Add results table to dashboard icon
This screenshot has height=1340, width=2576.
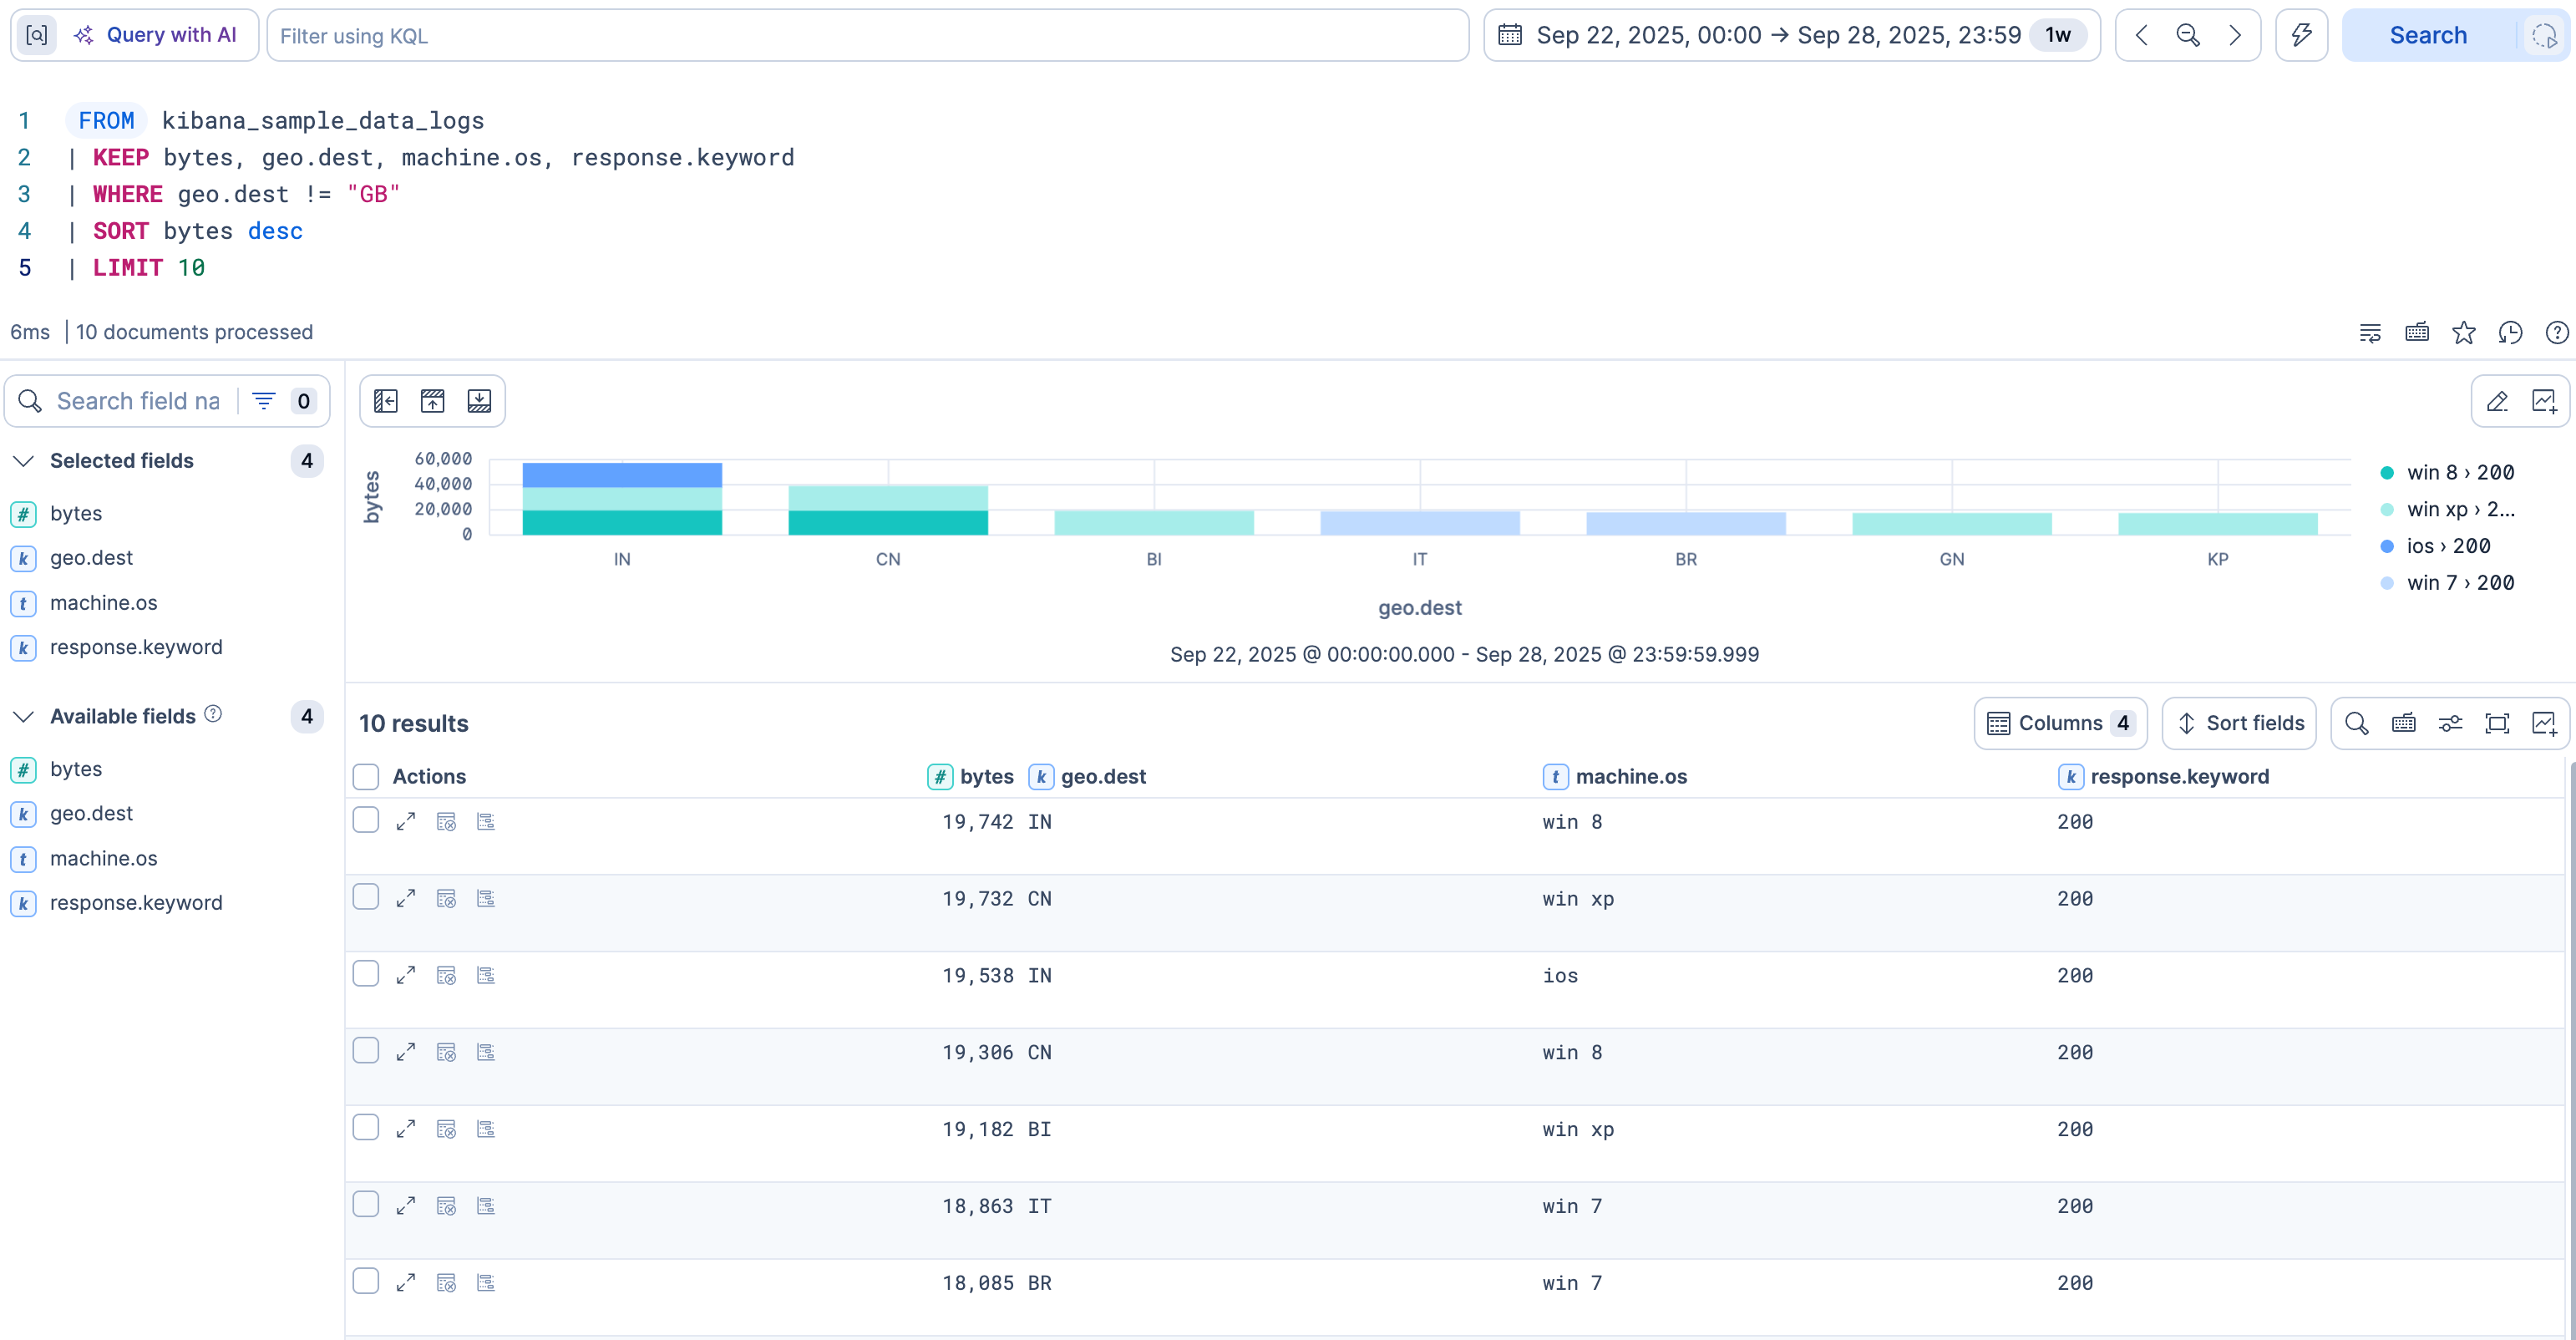click(2543, 723)
